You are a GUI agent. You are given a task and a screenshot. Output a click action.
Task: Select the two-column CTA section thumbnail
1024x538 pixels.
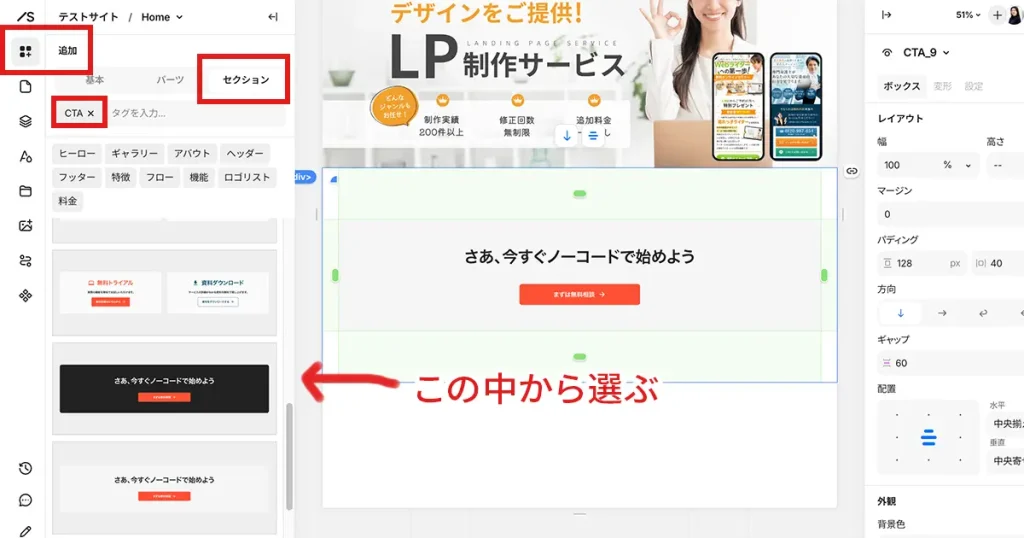(165, 293)
